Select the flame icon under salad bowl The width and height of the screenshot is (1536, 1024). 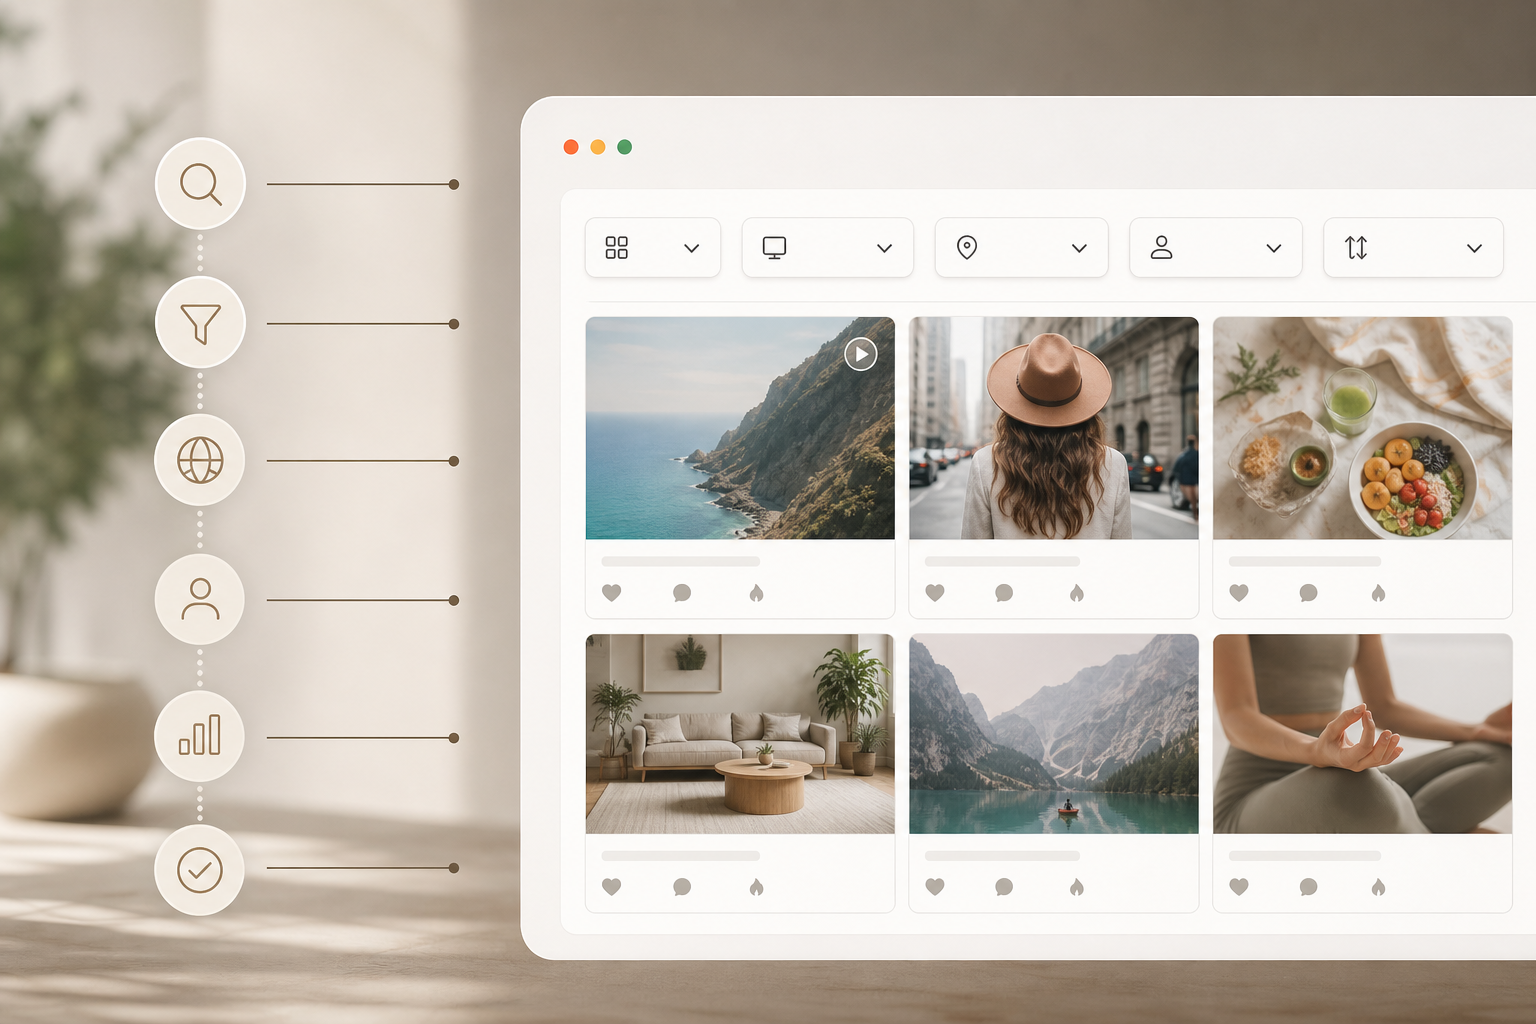(1378, 593)
